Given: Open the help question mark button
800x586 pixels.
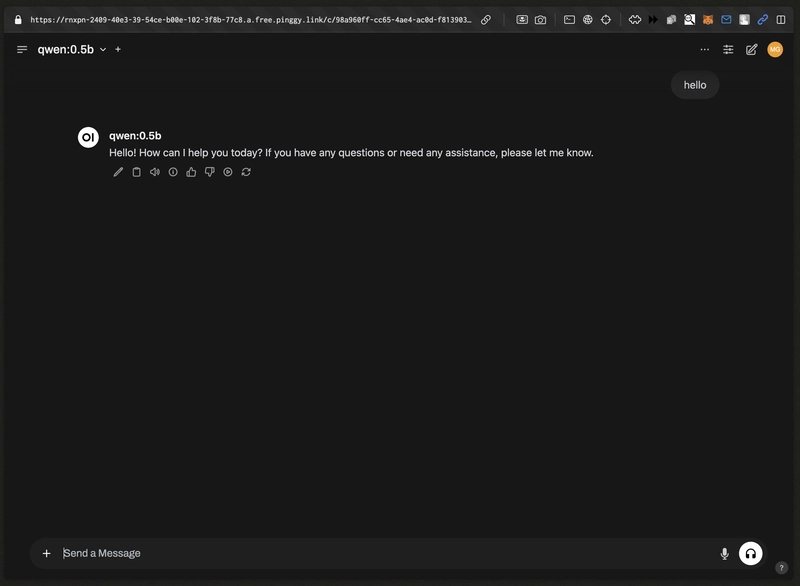Looking at the screenshot, I should click(782, 568).
